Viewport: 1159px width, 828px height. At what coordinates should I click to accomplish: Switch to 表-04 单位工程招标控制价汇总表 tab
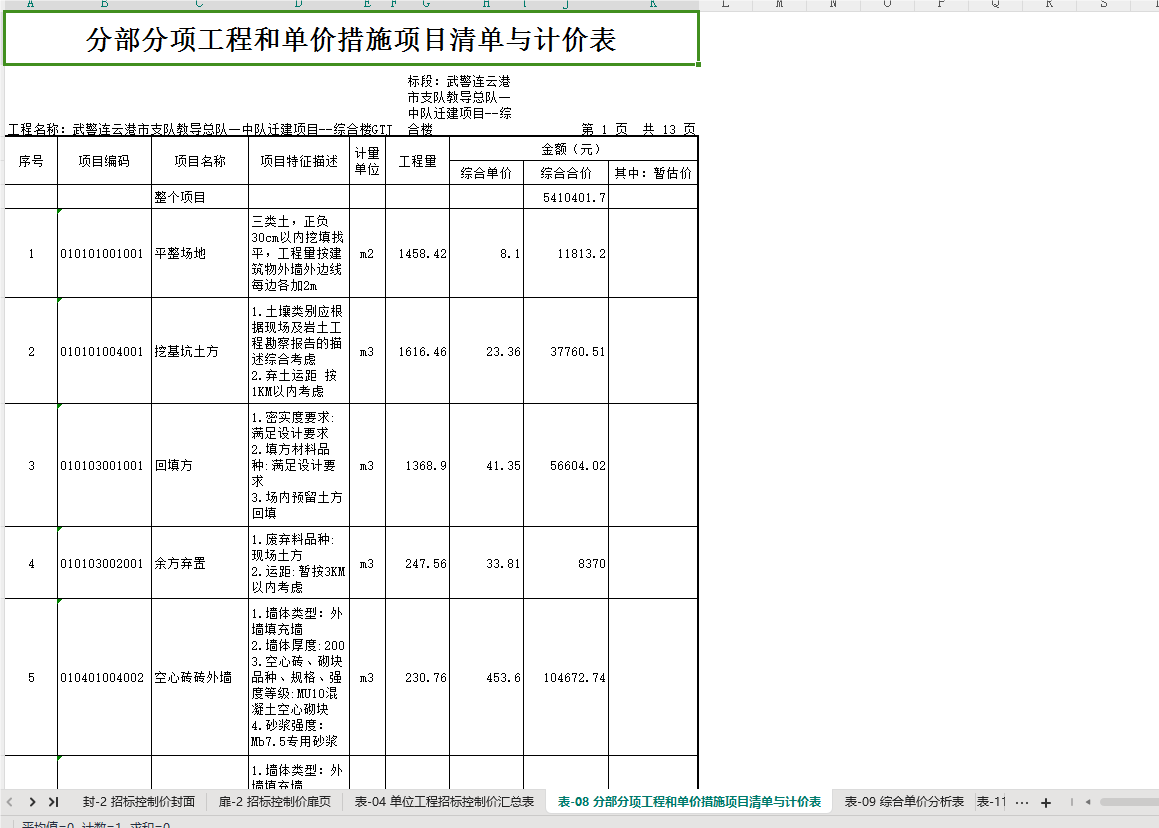pyautogui.click(x=444, y=802)
